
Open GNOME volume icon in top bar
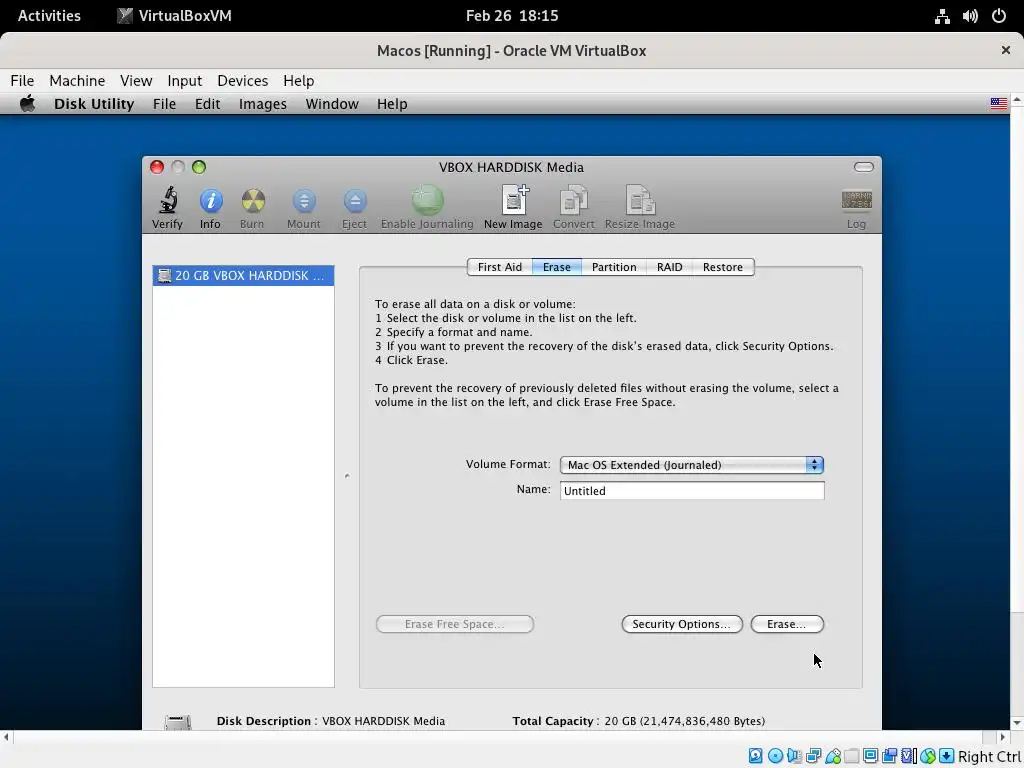click(970, 16)
